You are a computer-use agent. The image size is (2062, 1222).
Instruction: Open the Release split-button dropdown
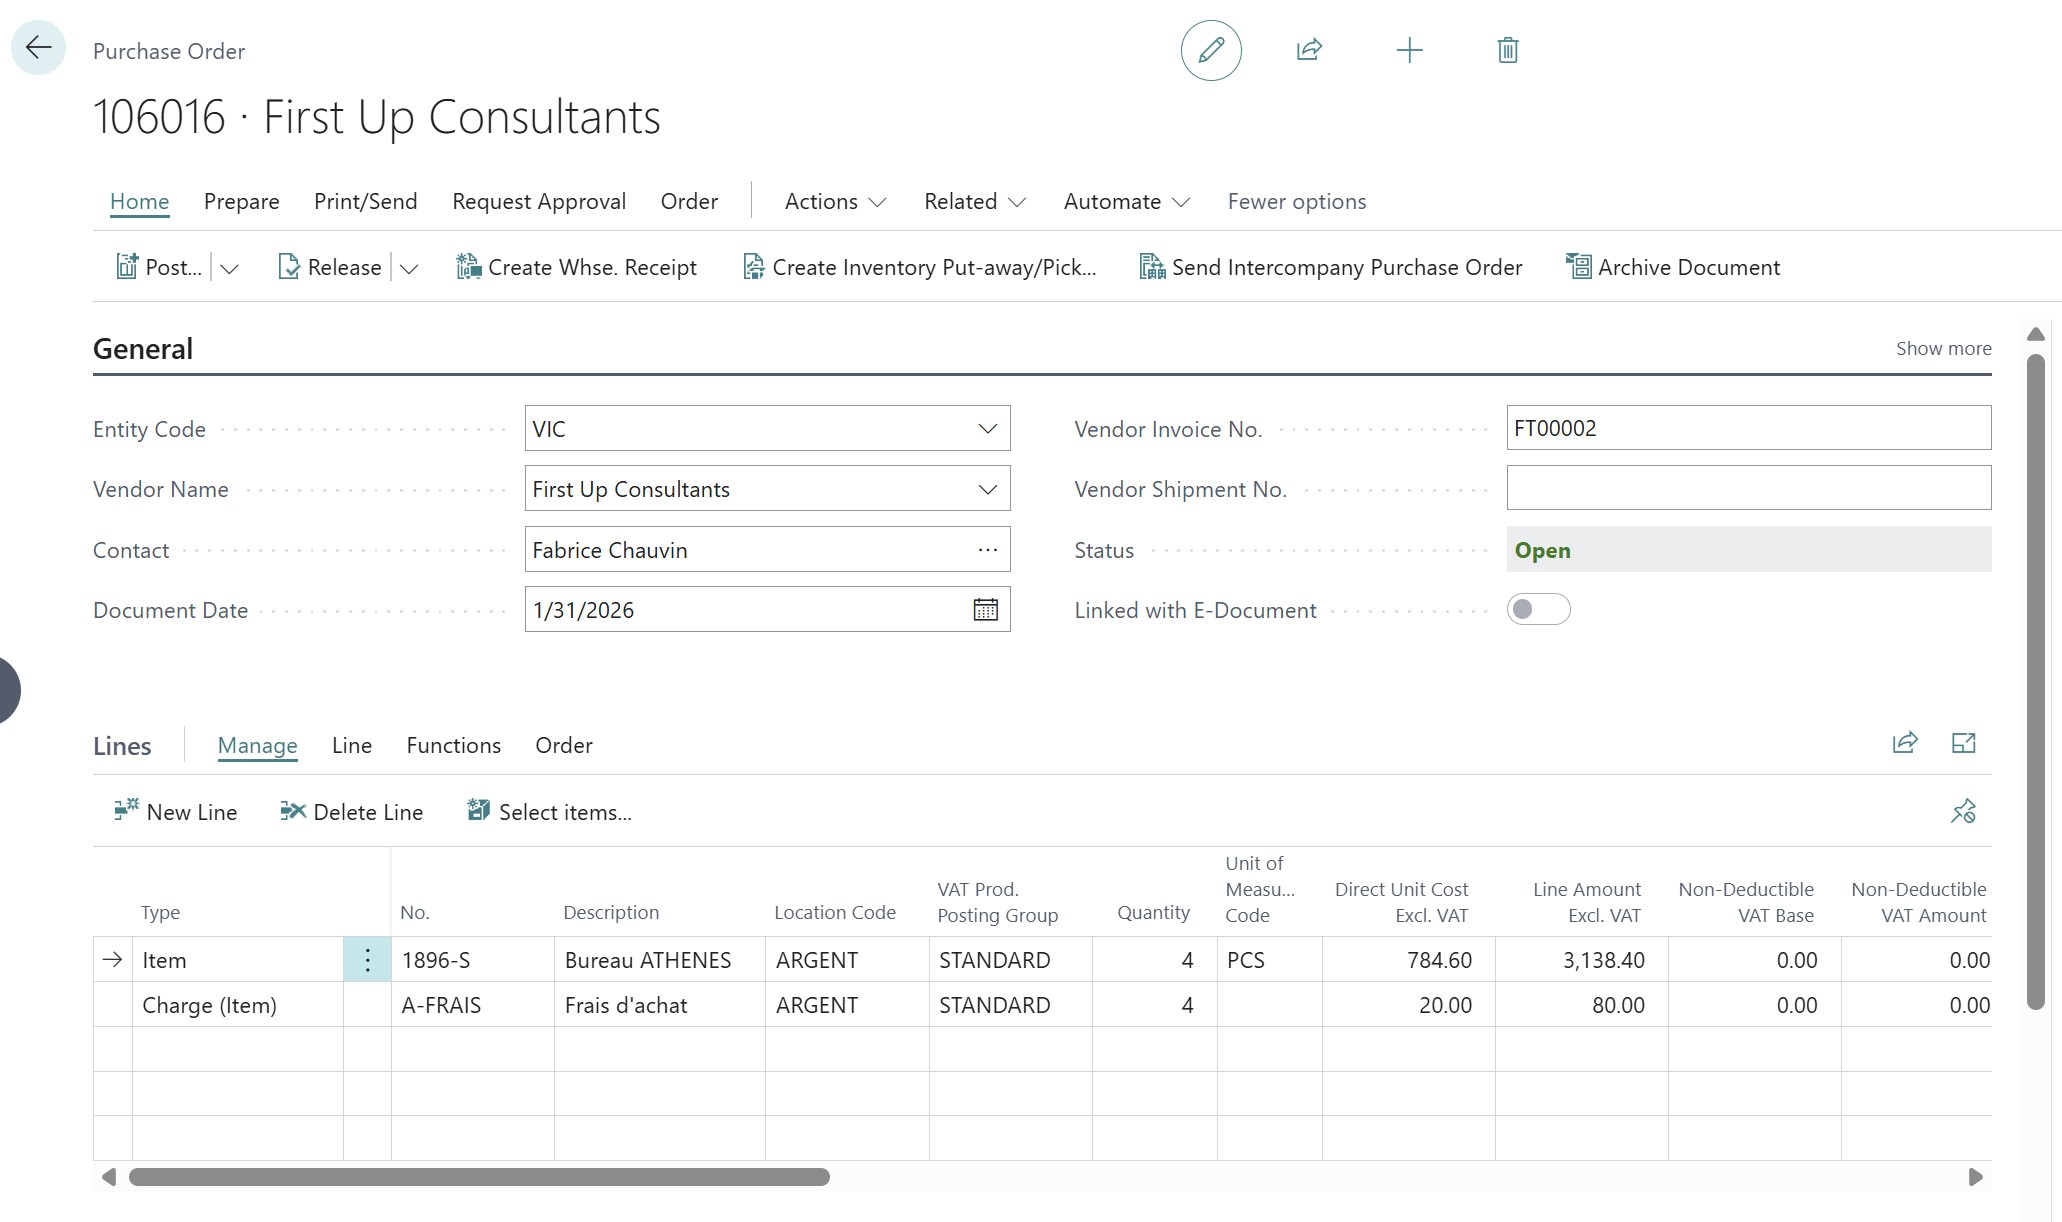click(x=410, y=267)
